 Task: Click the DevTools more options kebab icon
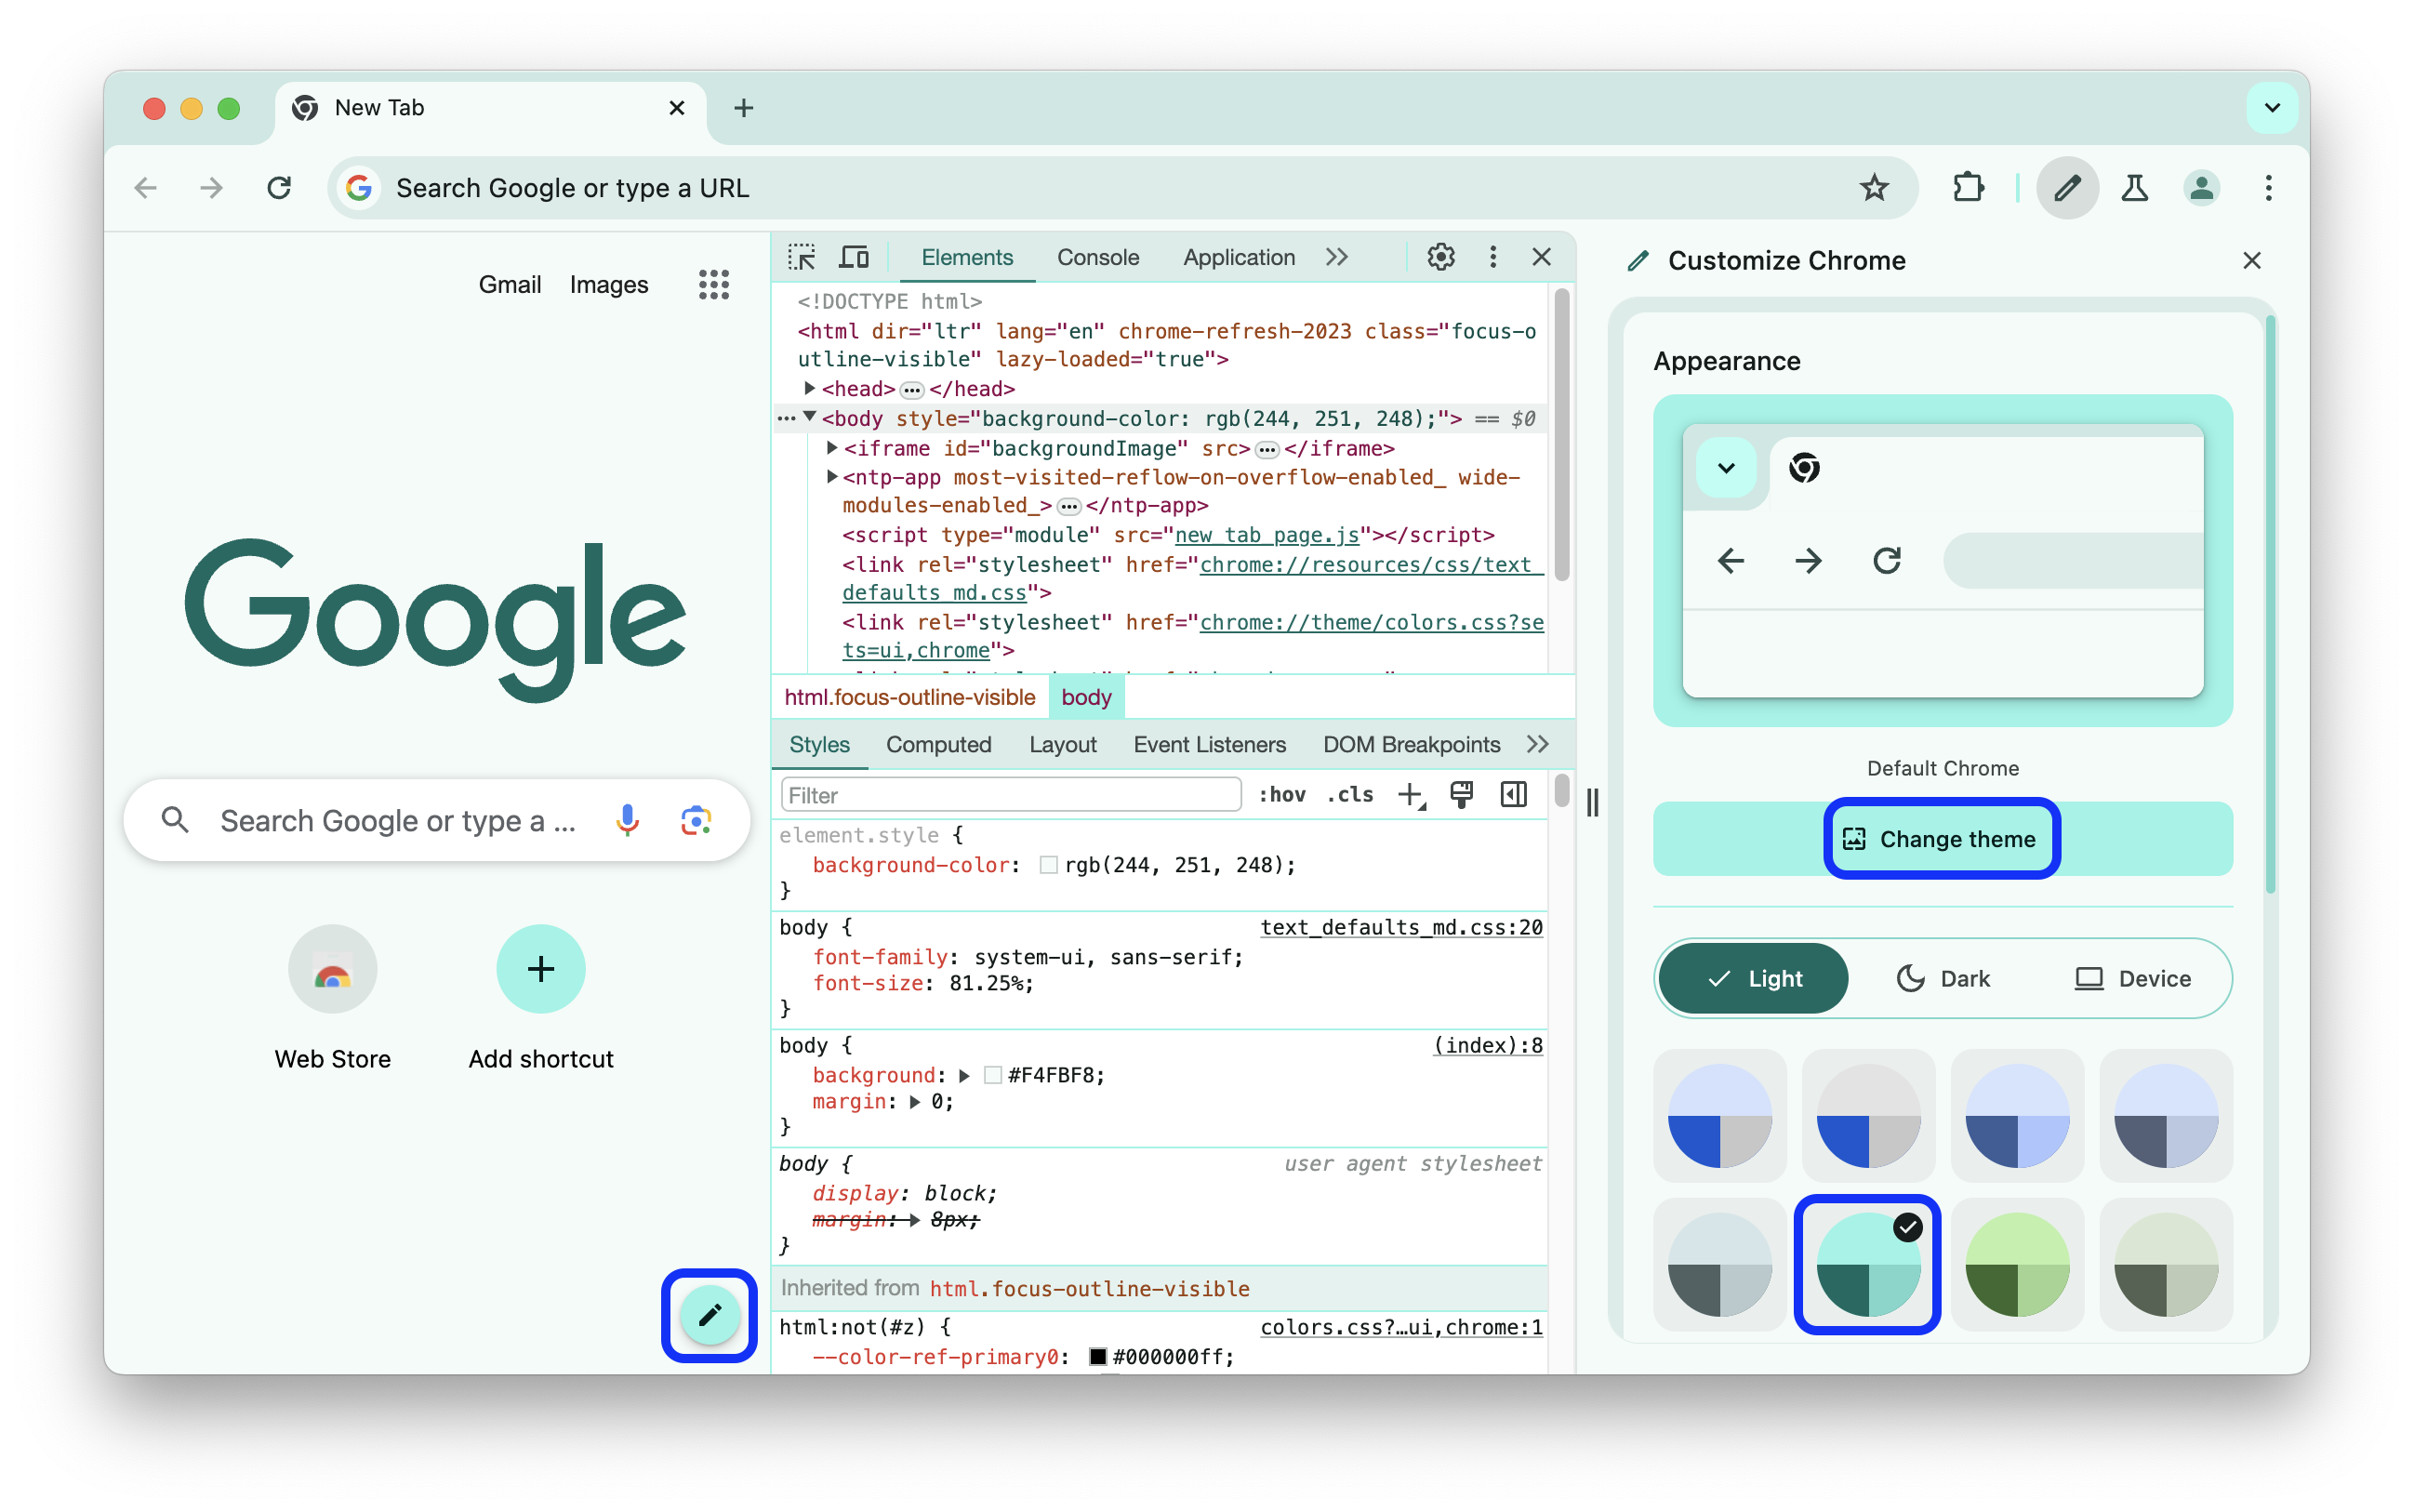click(x=1491, y=256)
